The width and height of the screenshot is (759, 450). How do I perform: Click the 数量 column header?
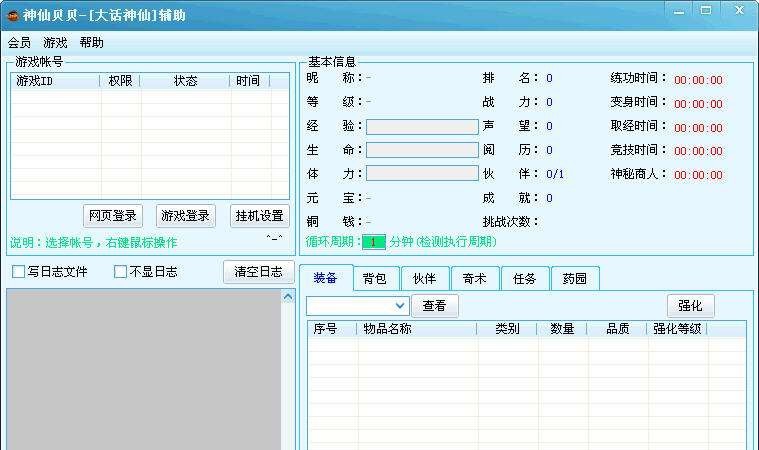562,329
